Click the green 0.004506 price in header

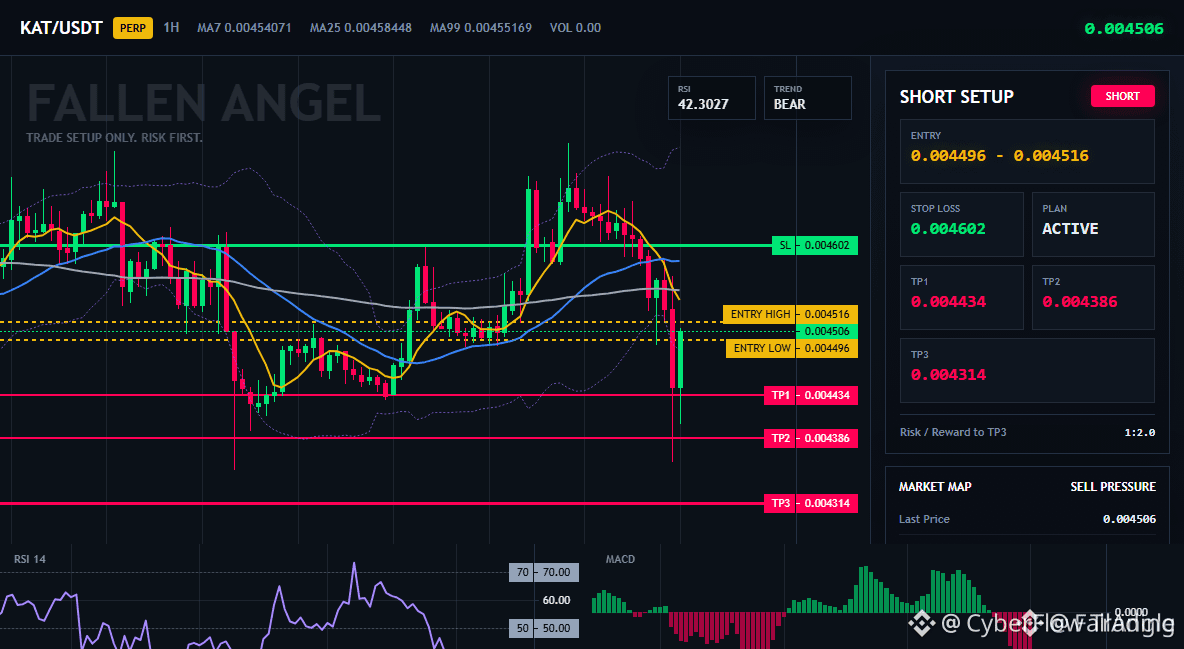tap(1124, 29)
